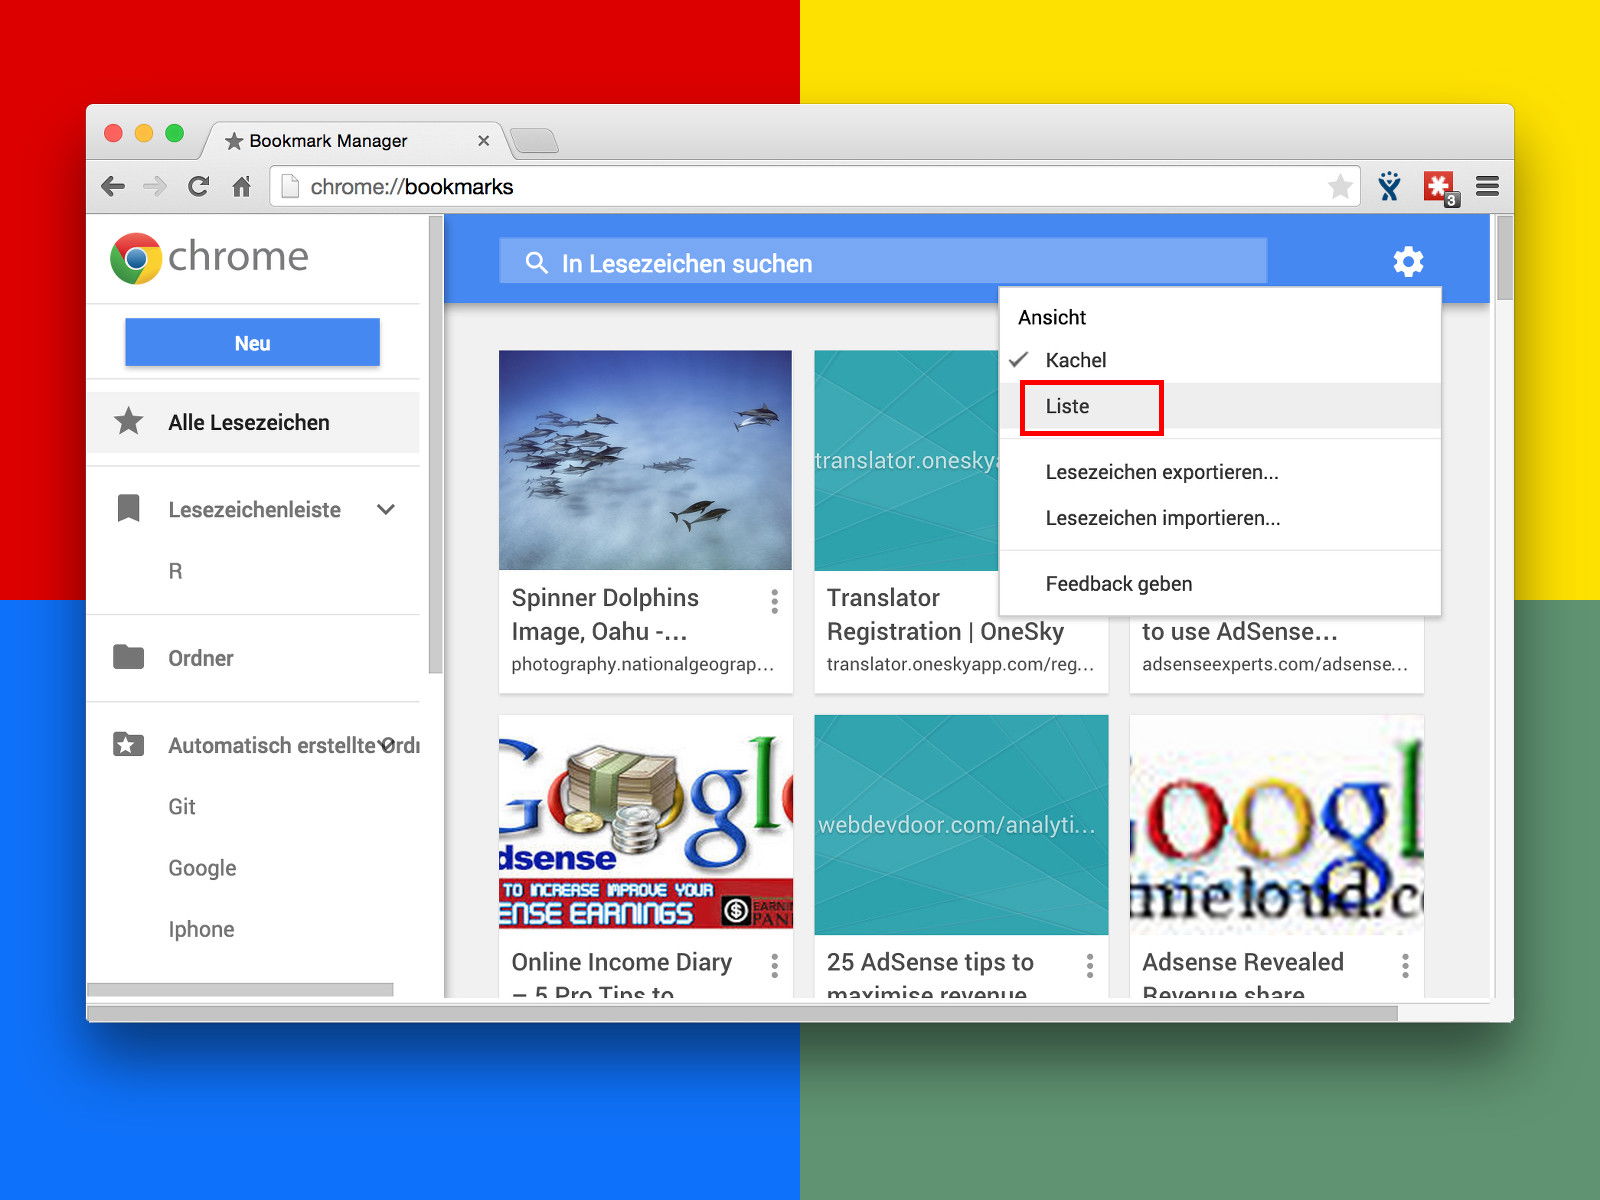Click the starred folder icon for auto-created folders
This screenshot has width=1600, height=1200.
pos(128,744)
